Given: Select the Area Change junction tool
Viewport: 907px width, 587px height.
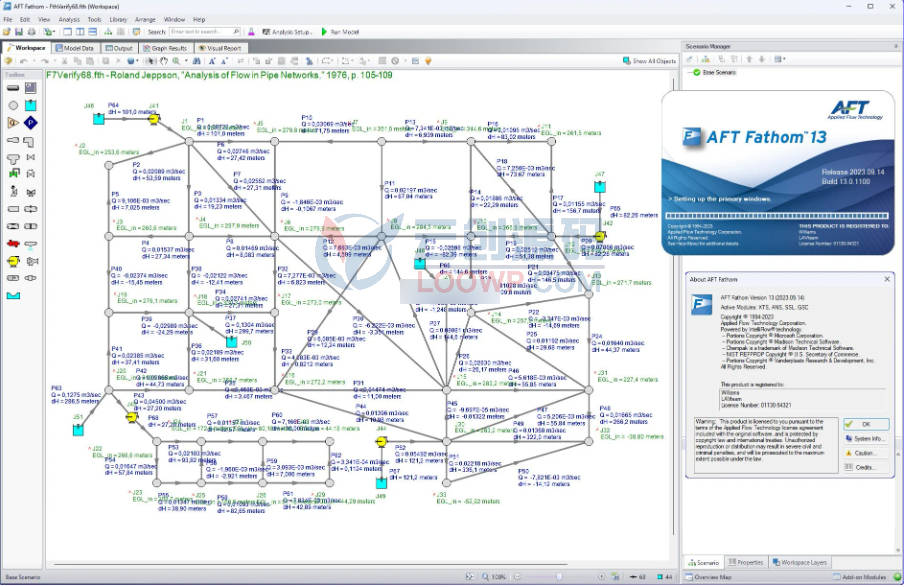Looking at the screenshot, I should point(13,141).
